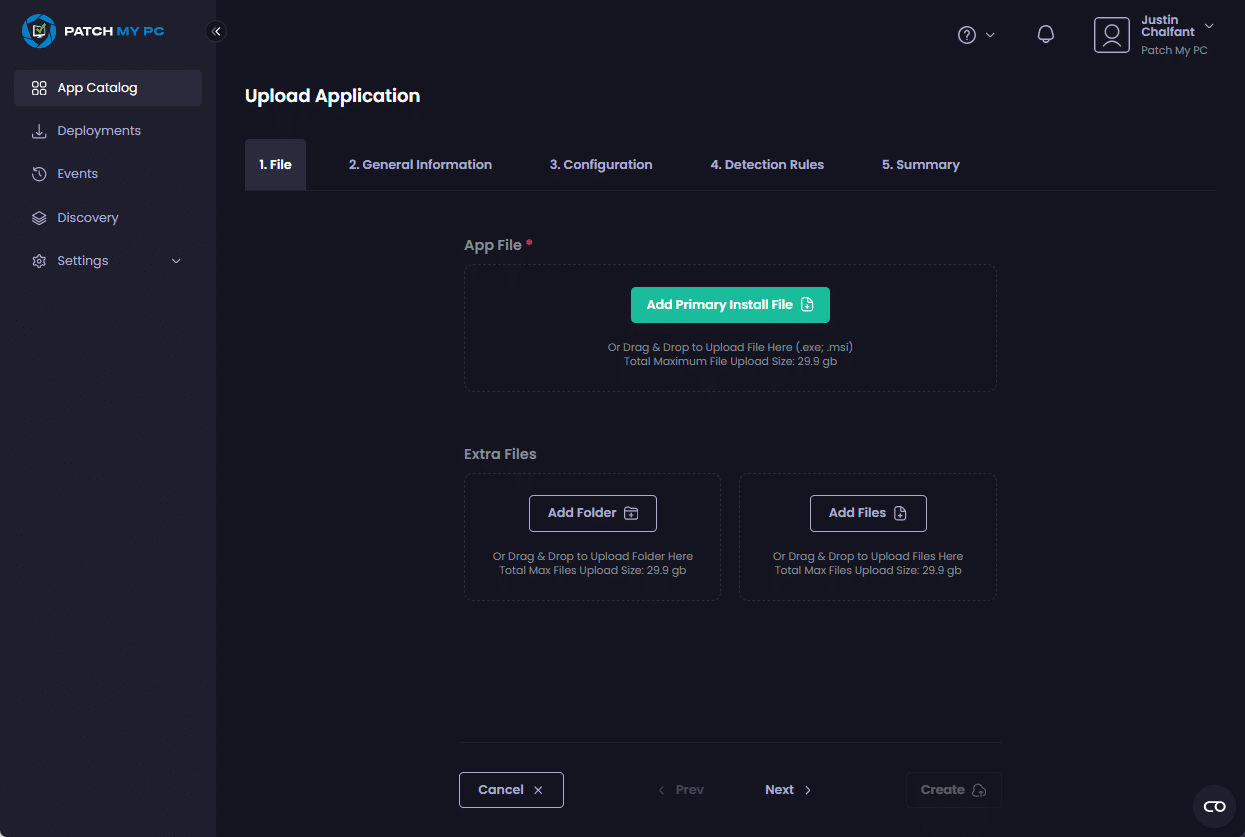Click the Patch My PC logo icon

coord(39,31)
